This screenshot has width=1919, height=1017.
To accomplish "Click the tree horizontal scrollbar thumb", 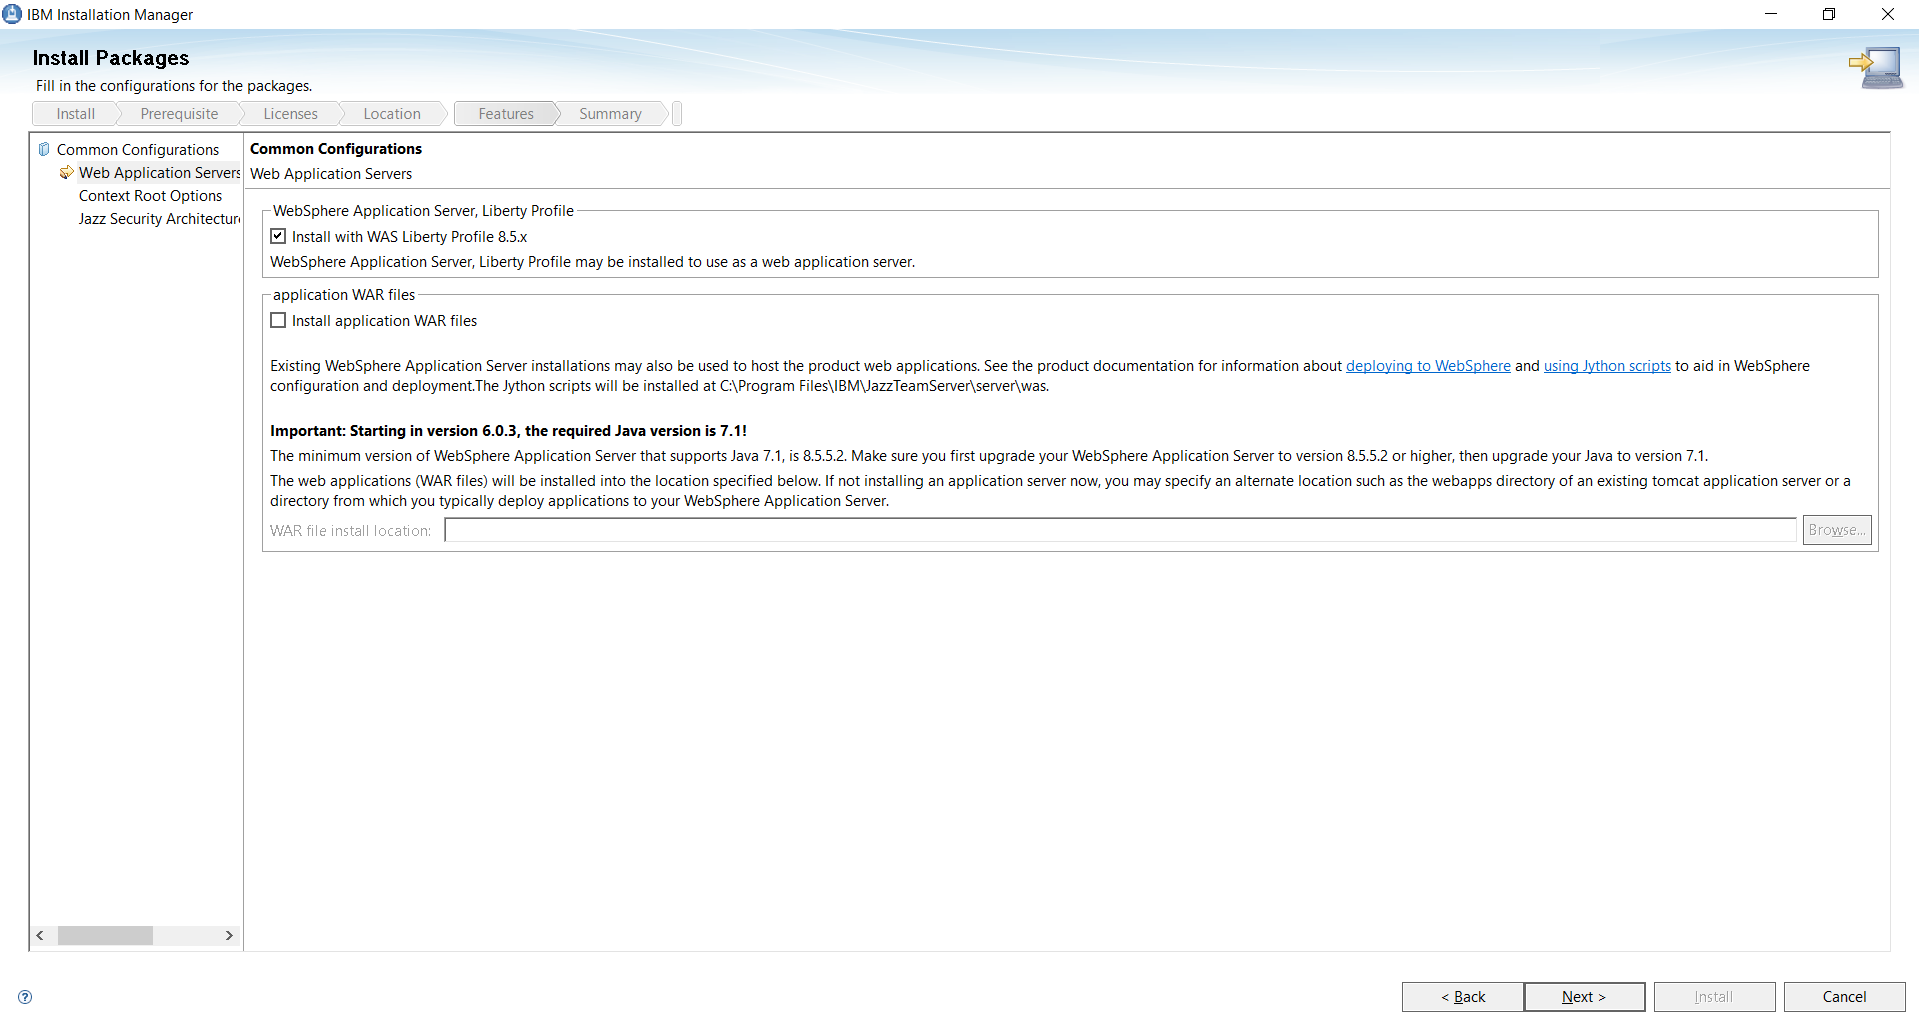I will pos(105,936).
